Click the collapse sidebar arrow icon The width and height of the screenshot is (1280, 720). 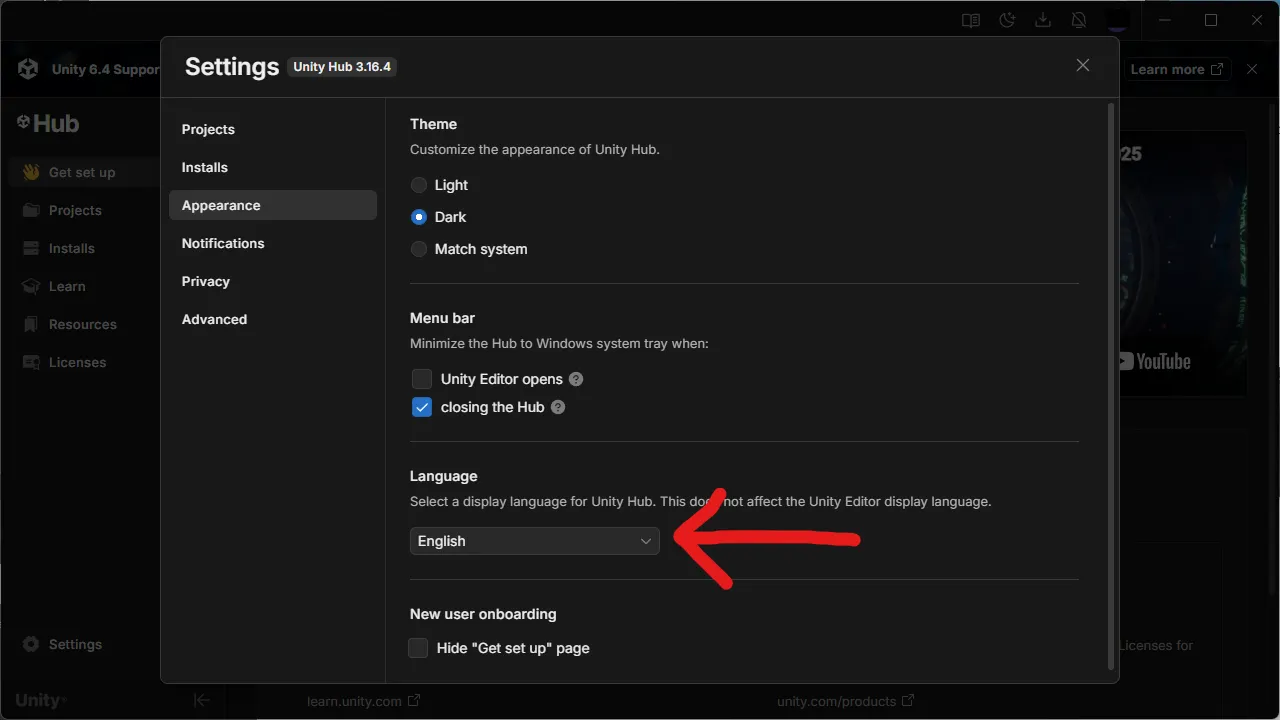click(201, 700)
